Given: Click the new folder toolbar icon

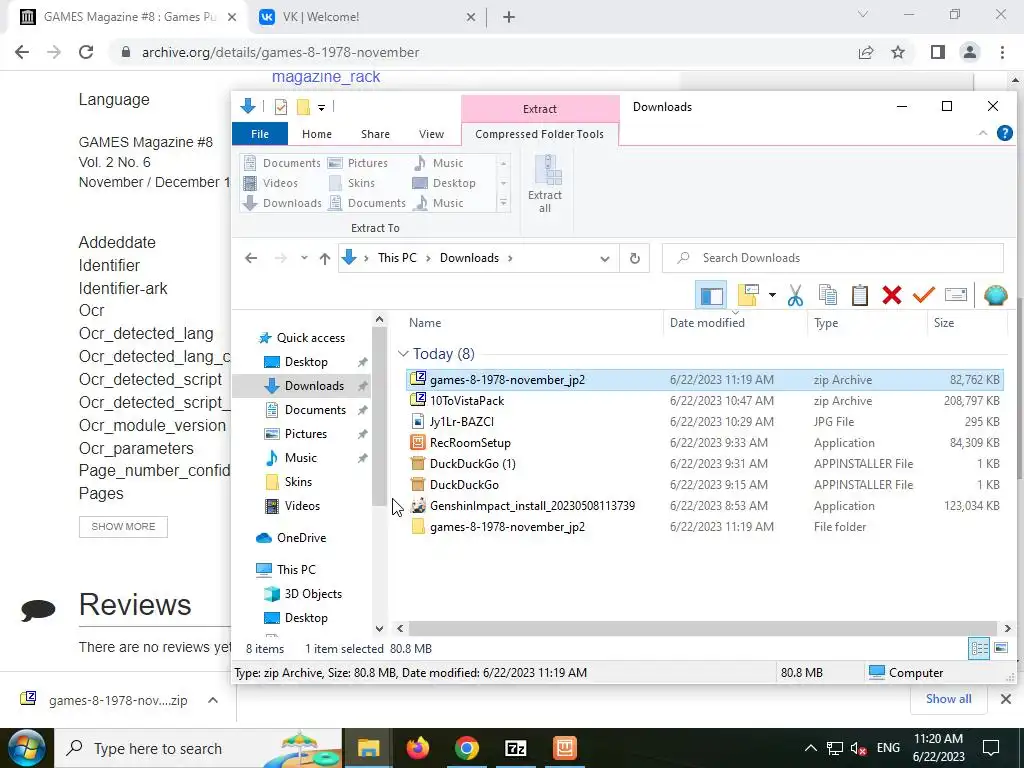Looking at the screenshot, I should [x=748, y=295].
